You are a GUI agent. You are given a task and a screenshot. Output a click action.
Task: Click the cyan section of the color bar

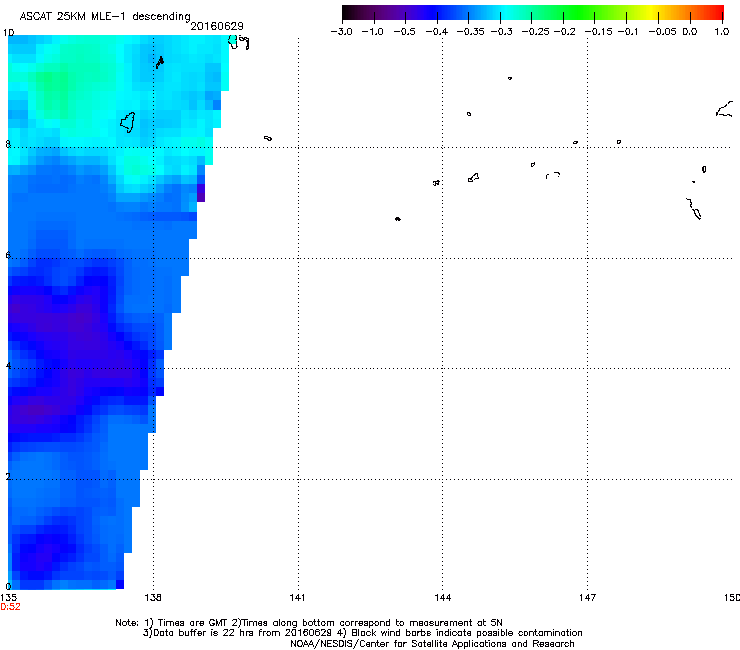505,13
